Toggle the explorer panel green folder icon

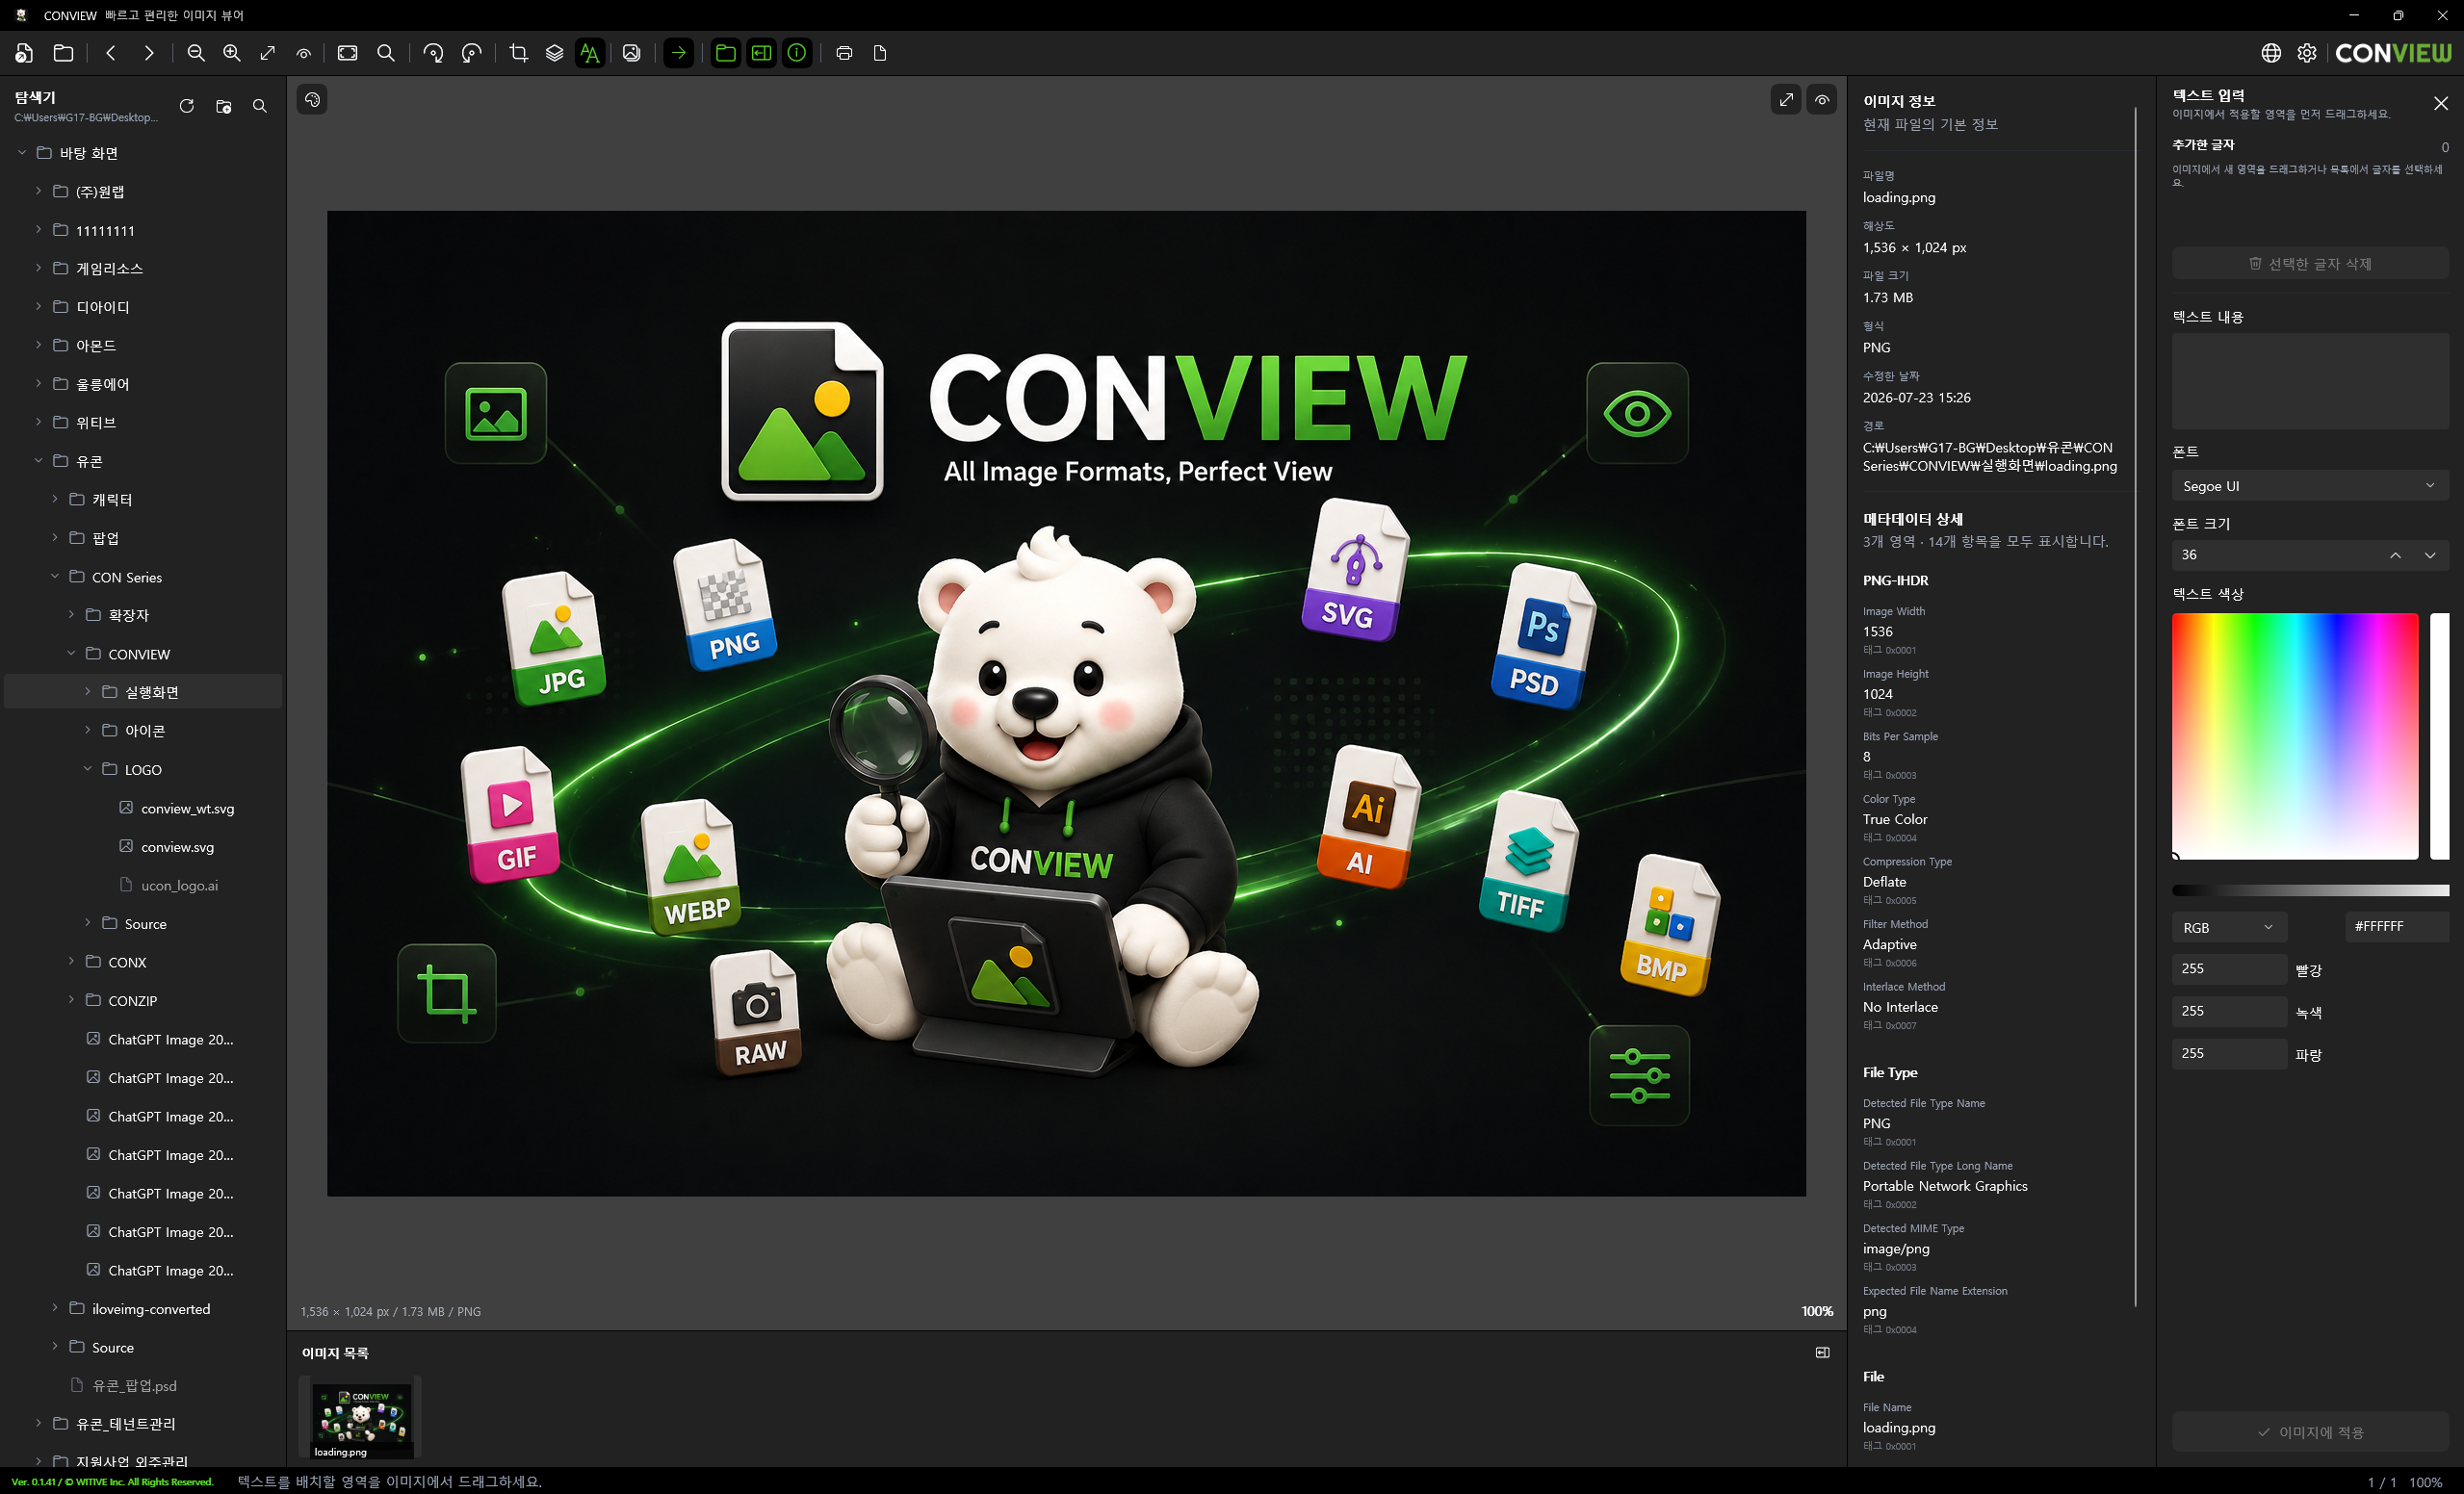coord(726,53)
